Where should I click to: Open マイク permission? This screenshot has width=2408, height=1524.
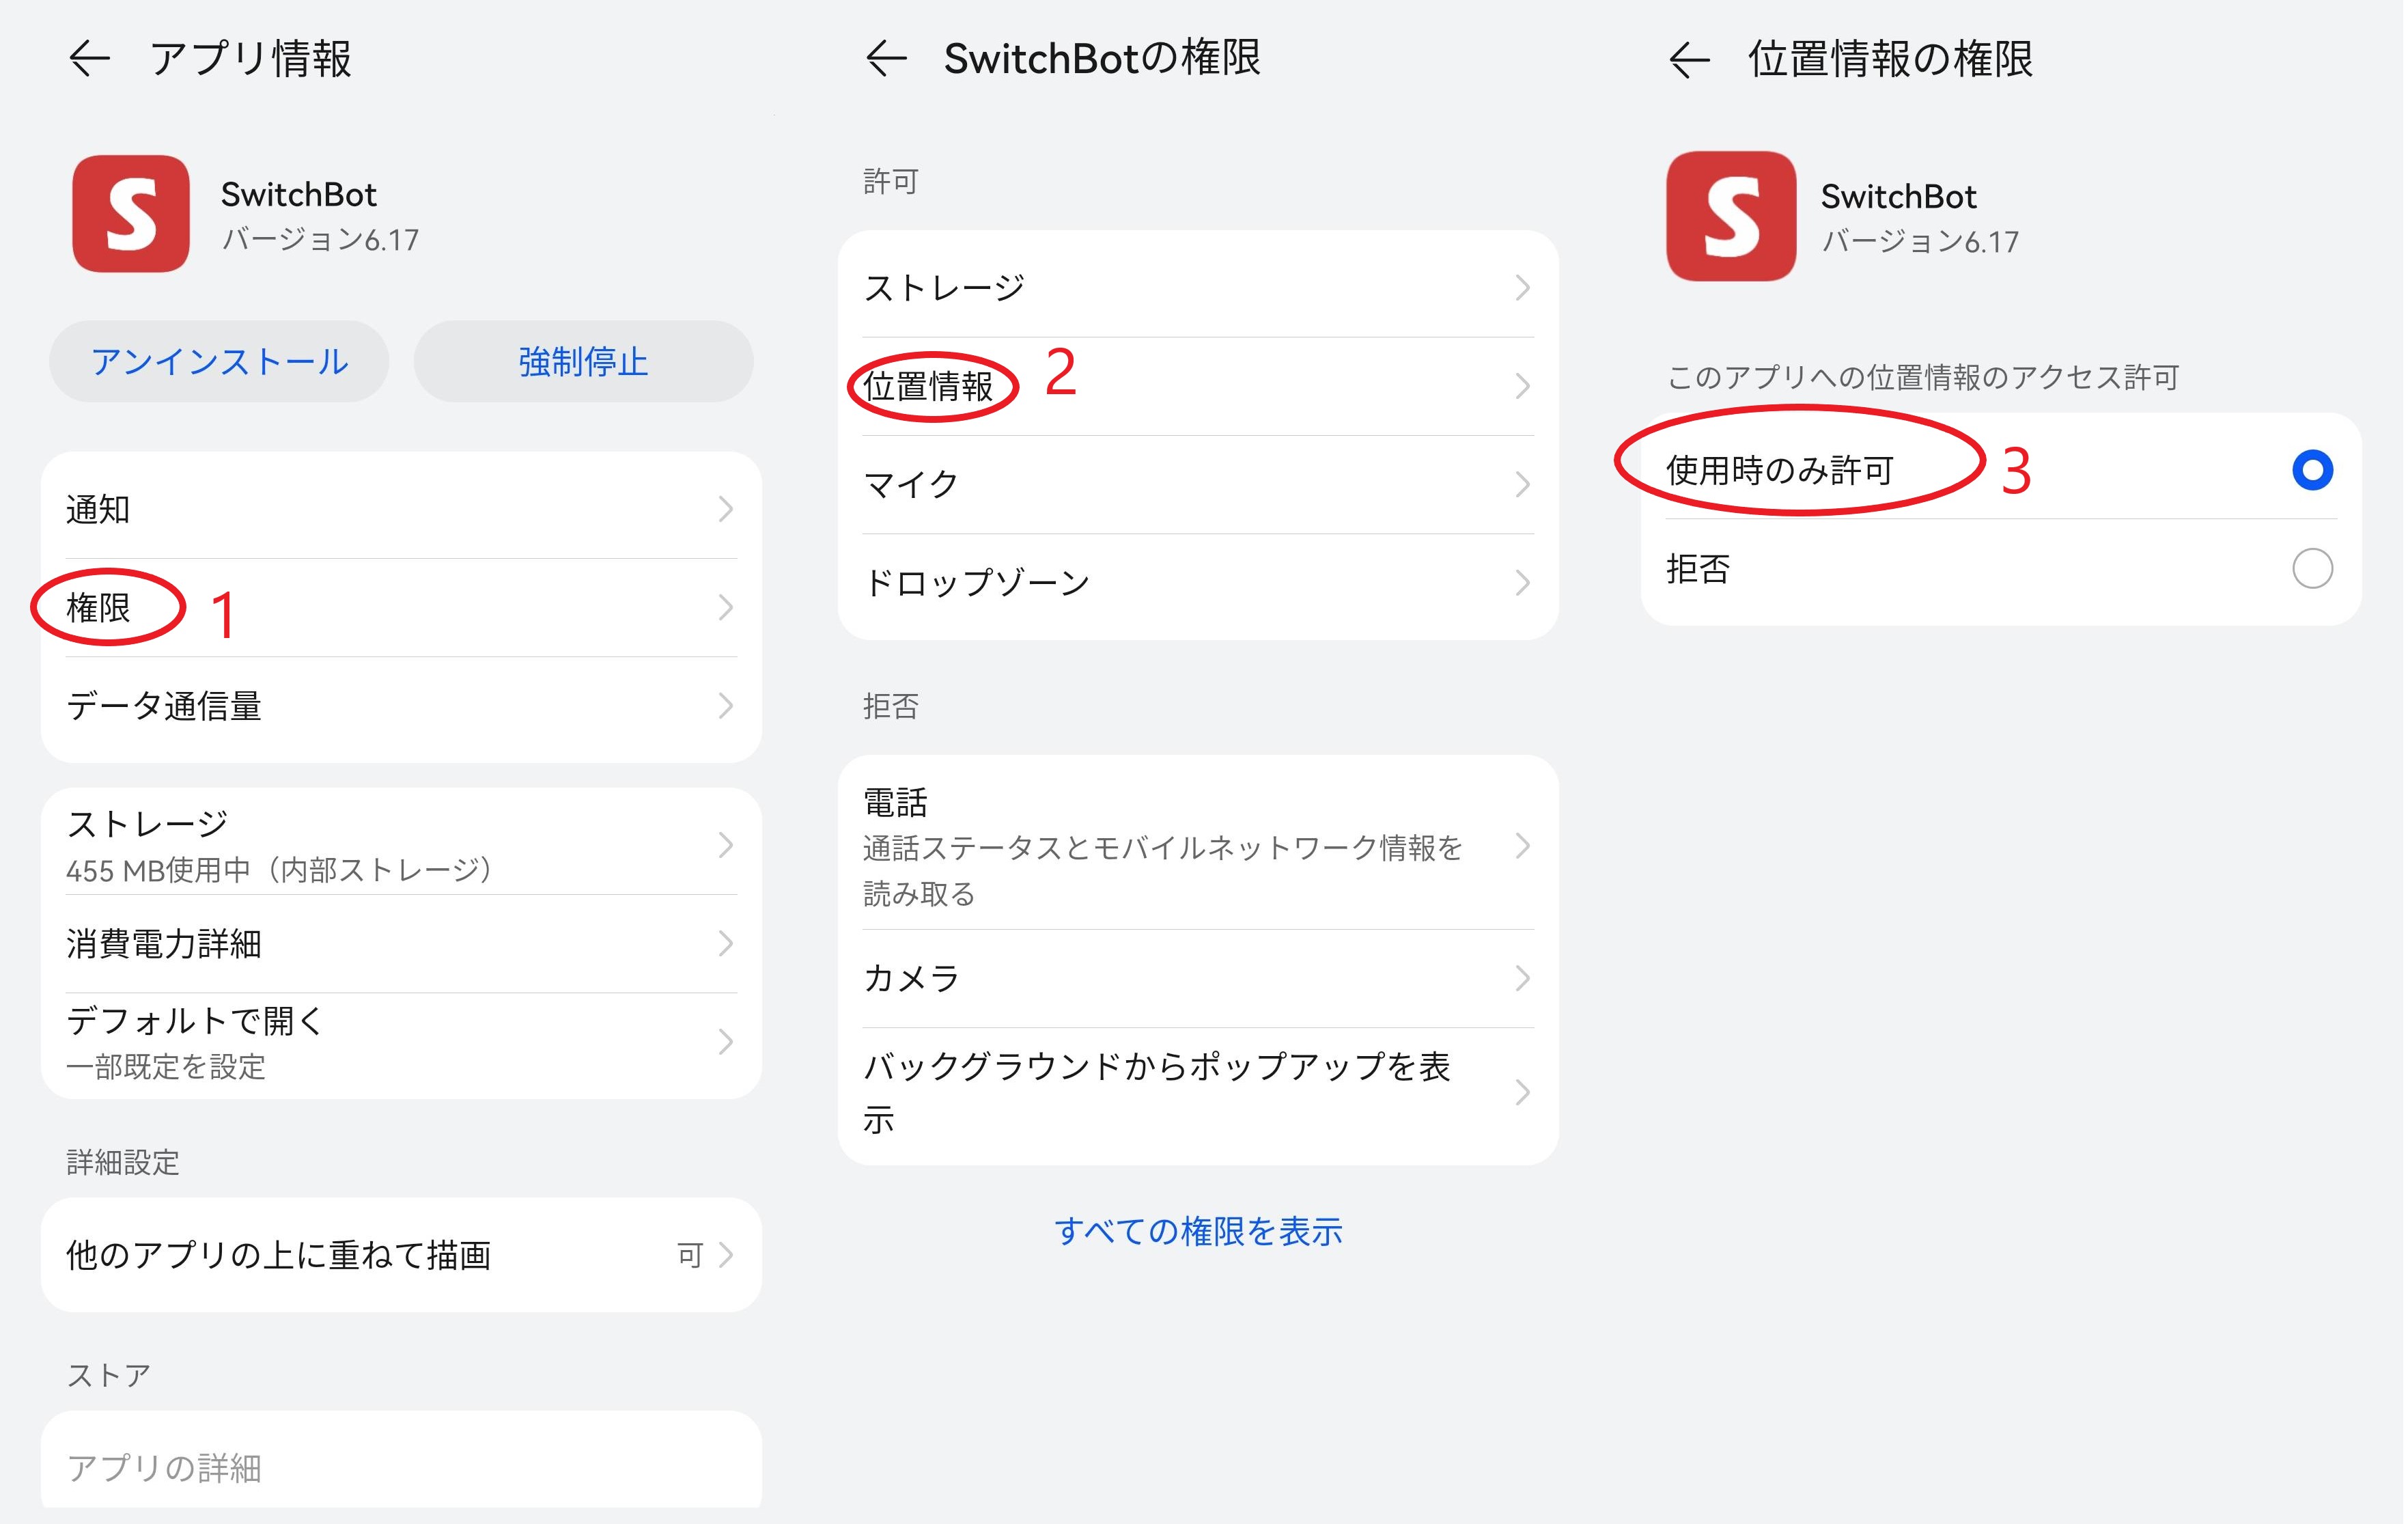pos(1198,485)
